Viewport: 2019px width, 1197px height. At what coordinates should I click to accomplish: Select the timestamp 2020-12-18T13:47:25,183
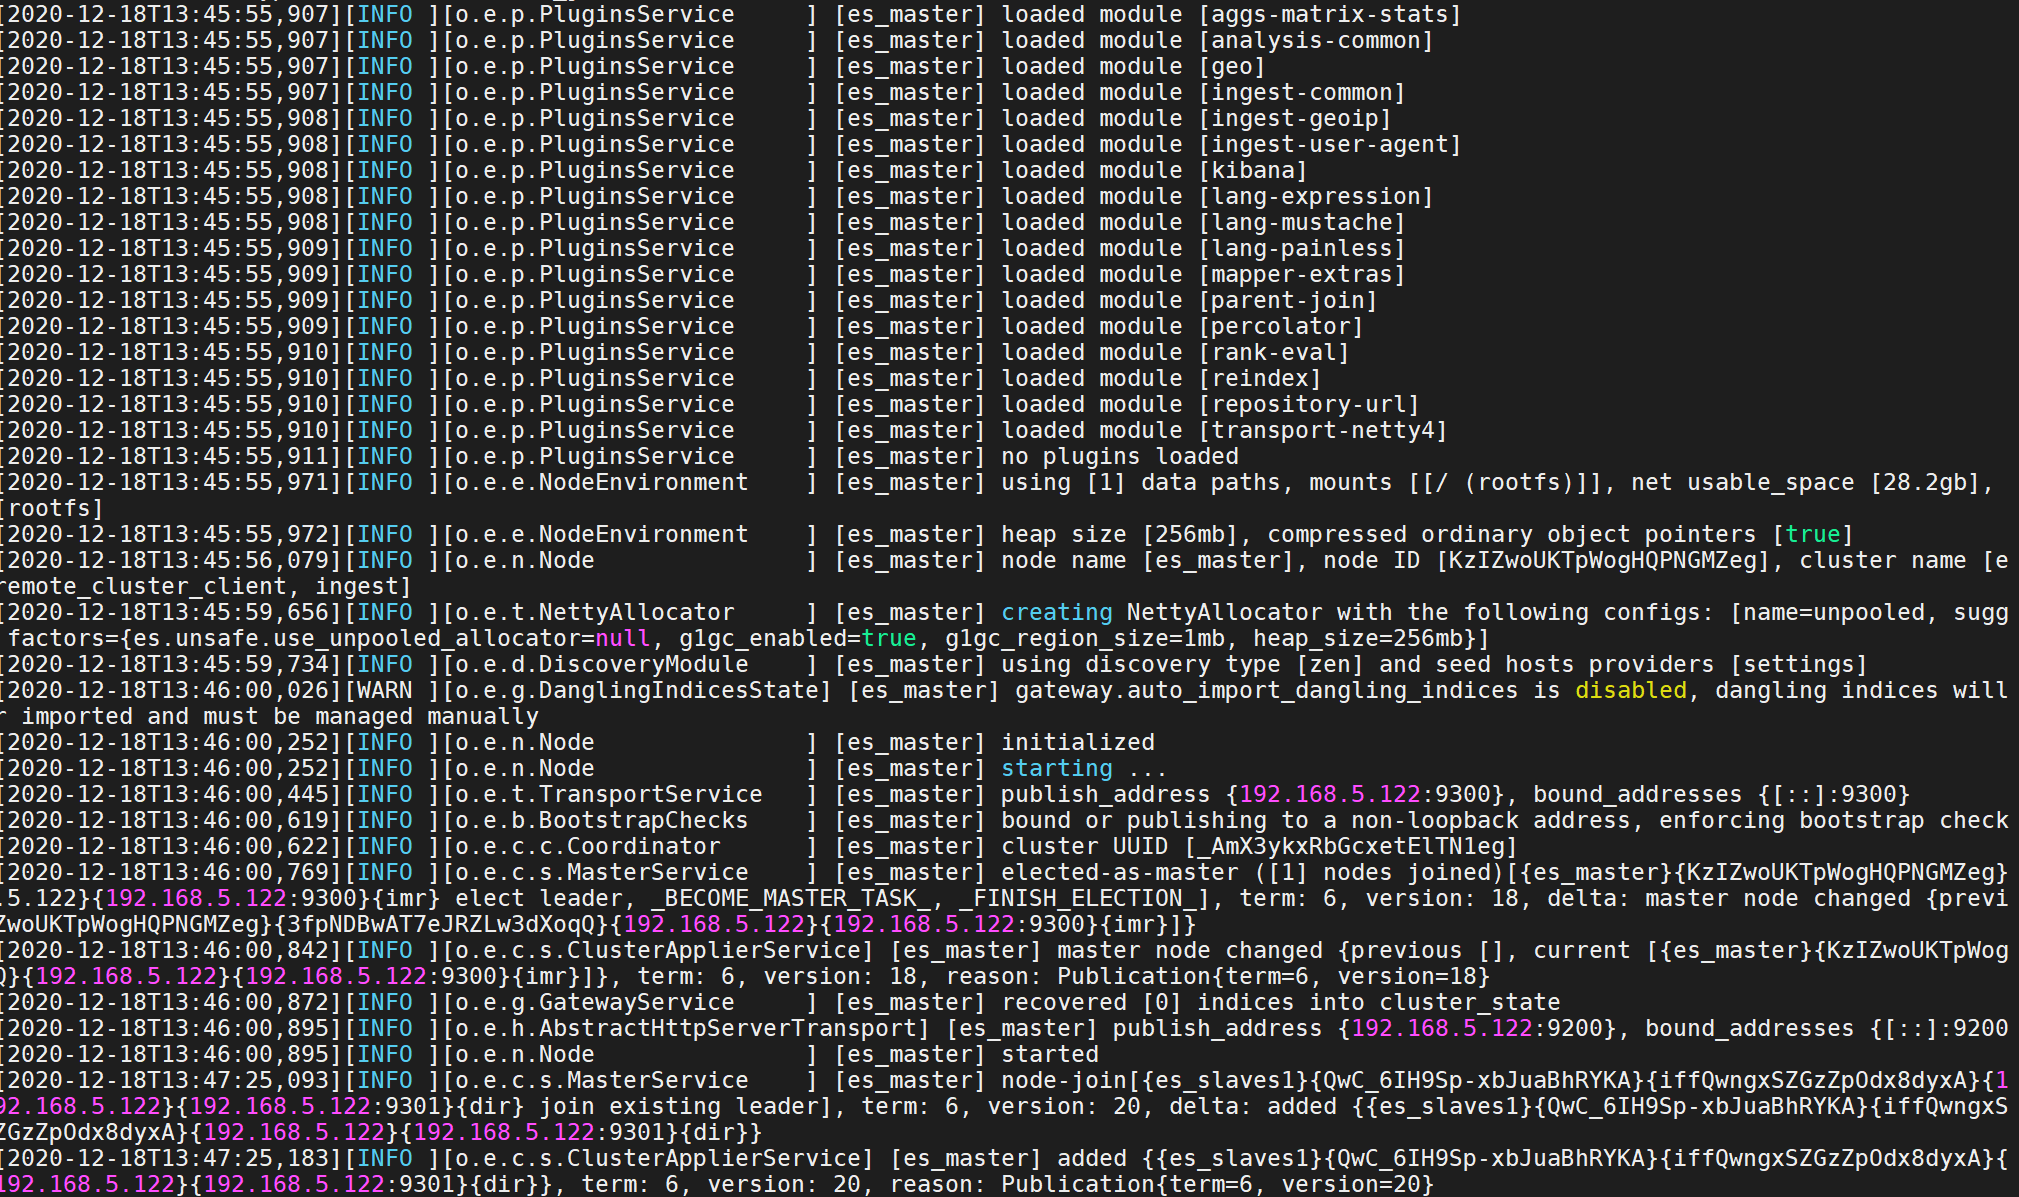tap(168, 1159)
